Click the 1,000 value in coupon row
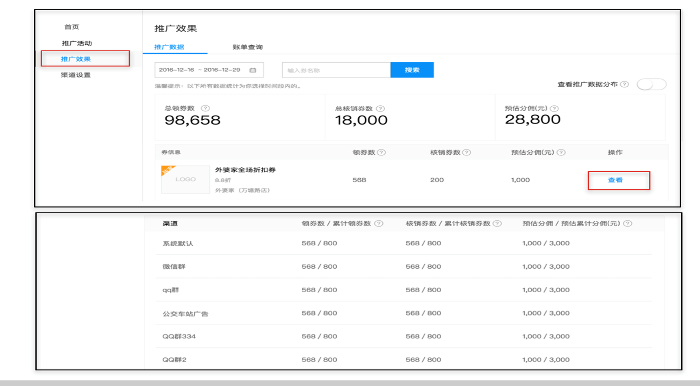The height and width of the screenshot is (386, 700). 521,180
